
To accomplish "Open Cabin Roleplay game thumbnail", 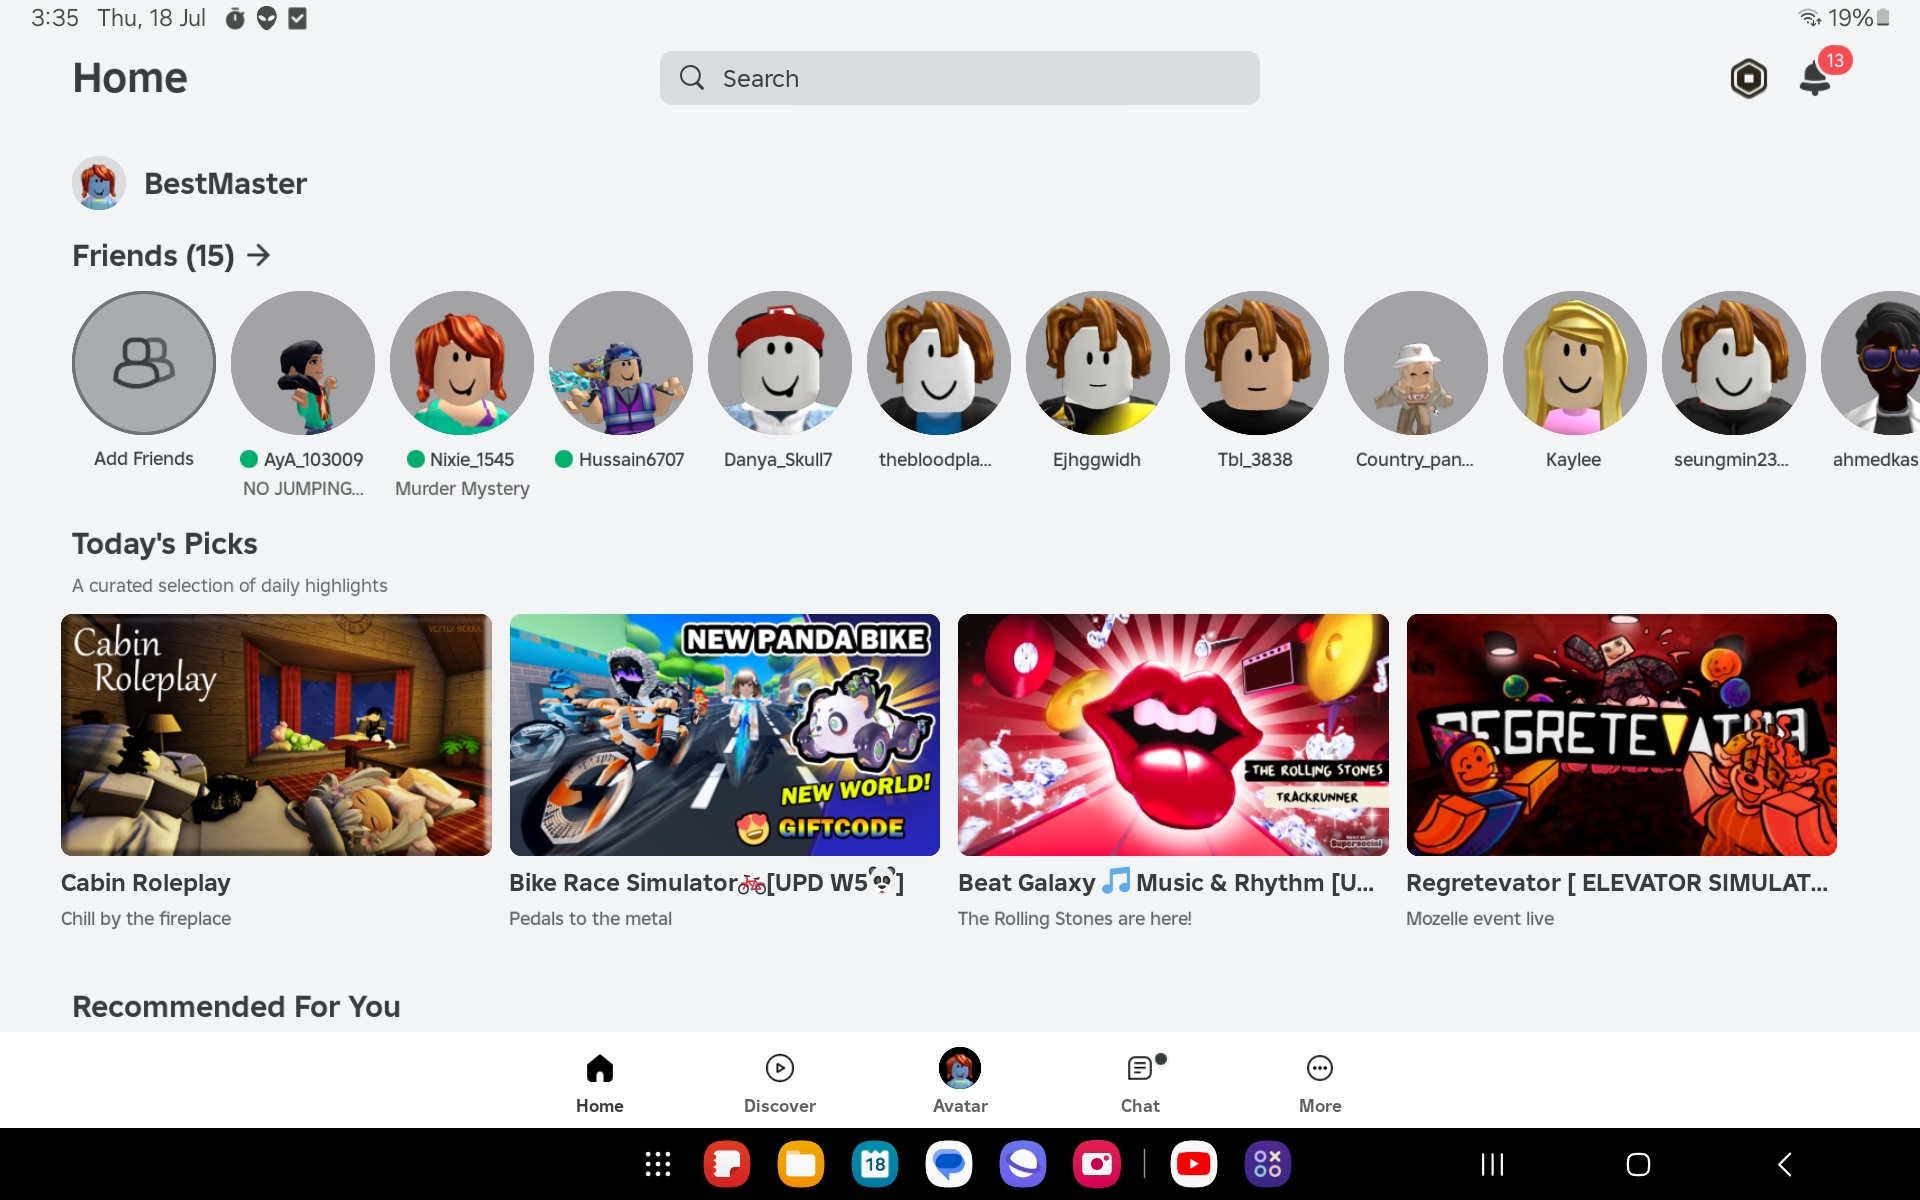I will (276, 735).
